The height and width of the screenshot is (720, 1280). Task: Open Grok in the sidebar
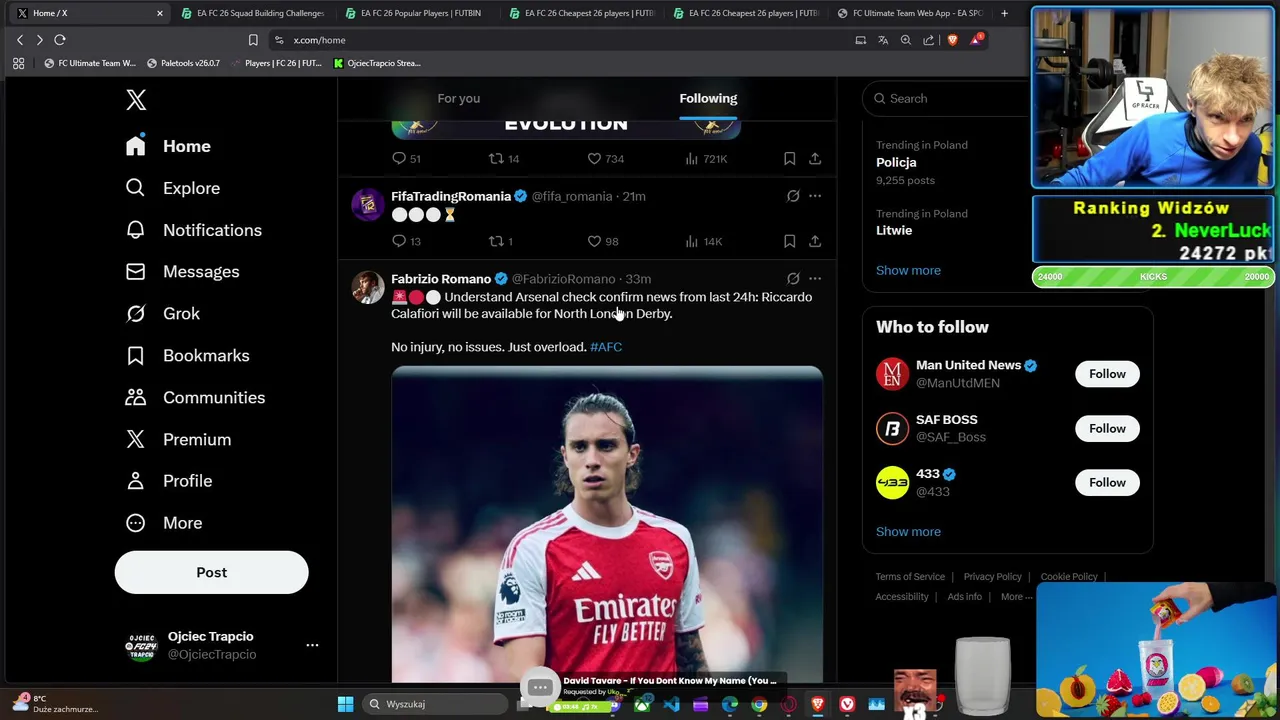coord(162,314)
